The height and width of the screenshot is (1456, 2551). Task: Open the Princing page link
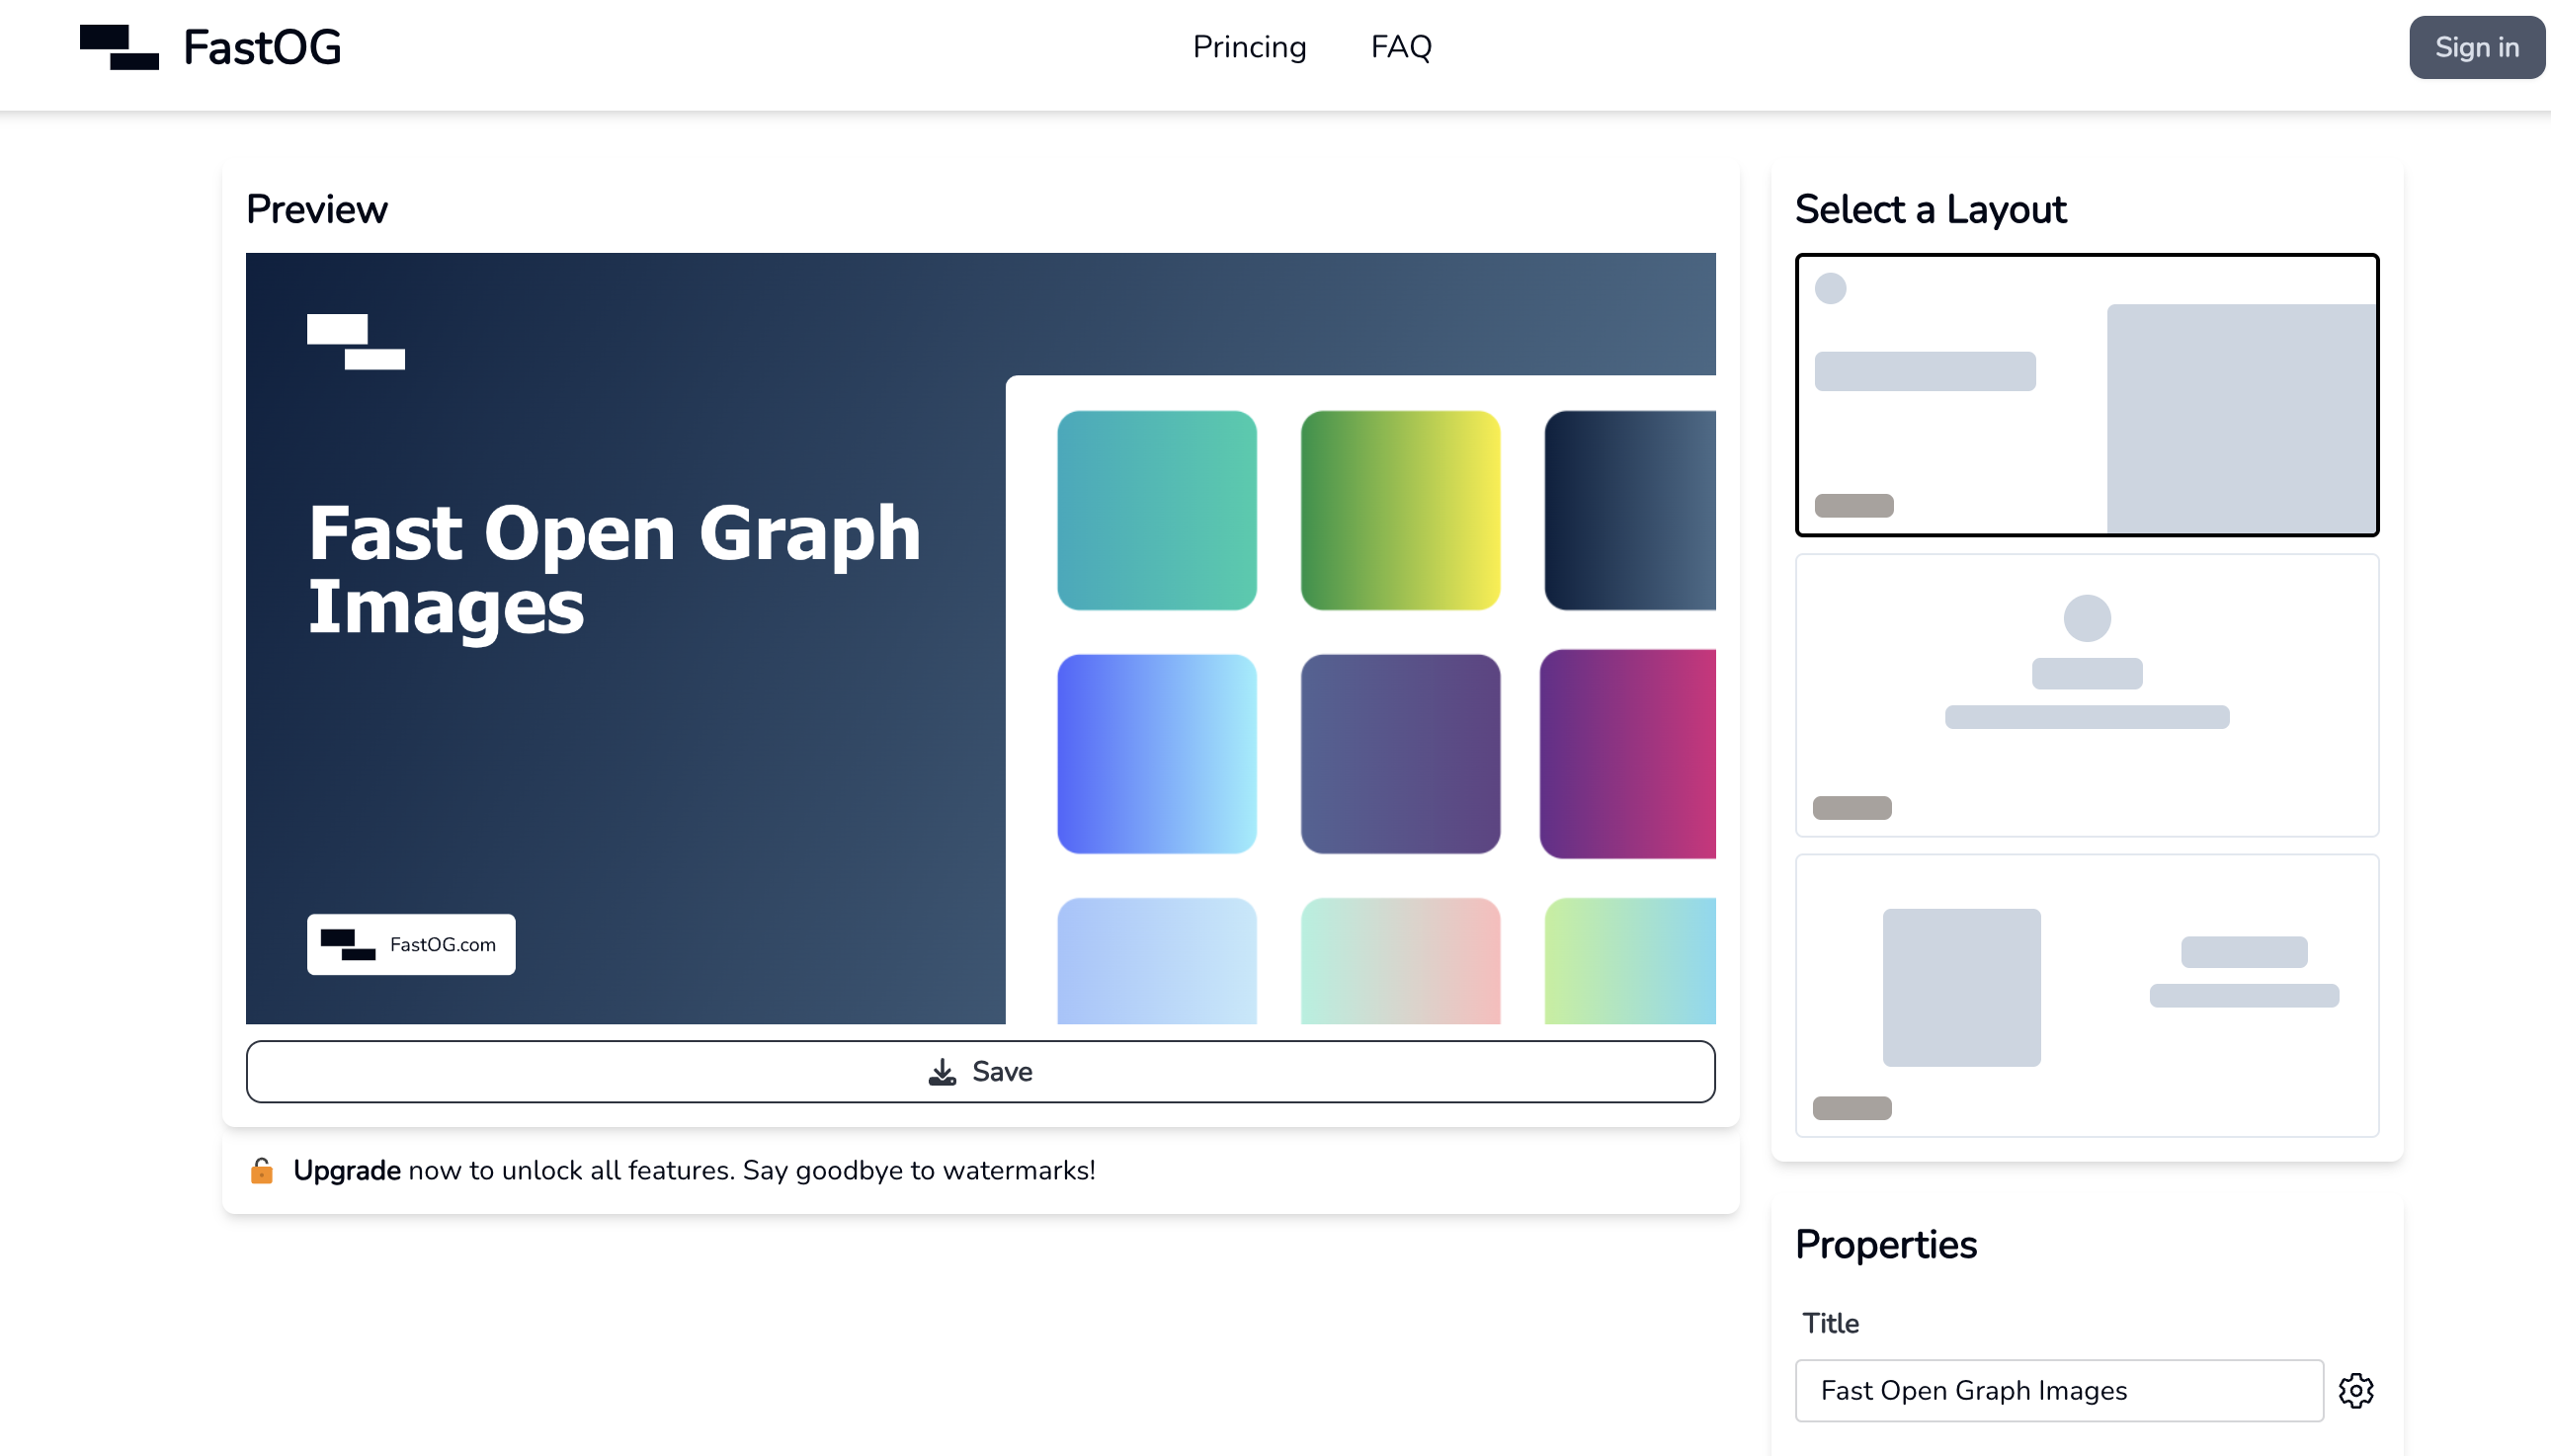coord(1249,47)
